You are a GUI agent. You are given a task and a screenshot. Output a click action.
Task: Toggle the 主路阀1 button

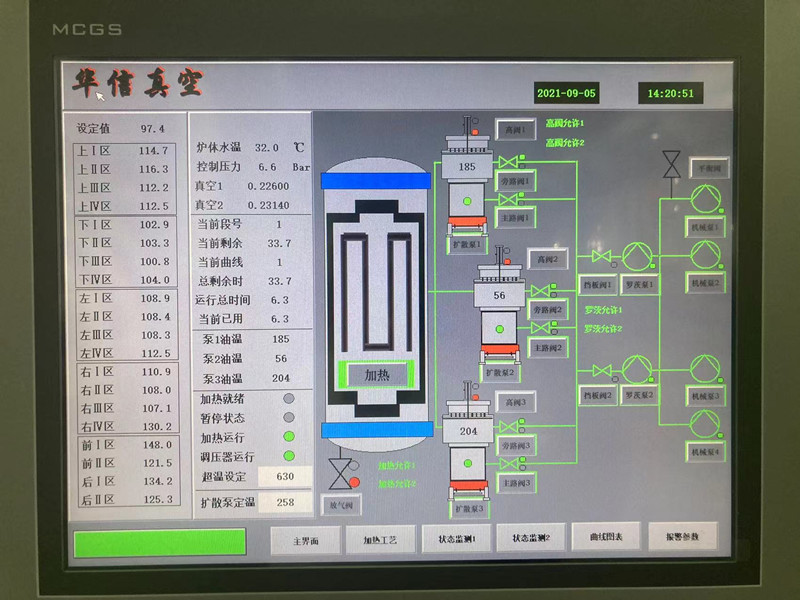[516, 218]
